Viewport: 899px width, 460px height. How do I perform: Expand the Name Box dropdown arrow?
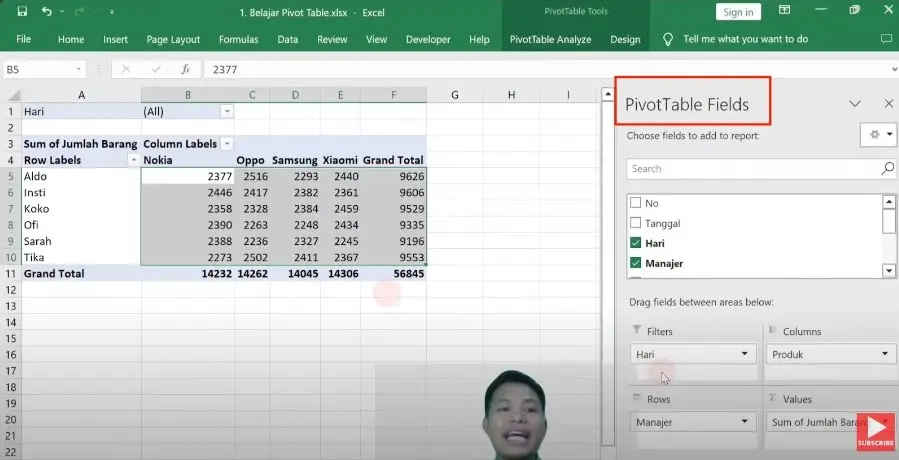point(79,69)
